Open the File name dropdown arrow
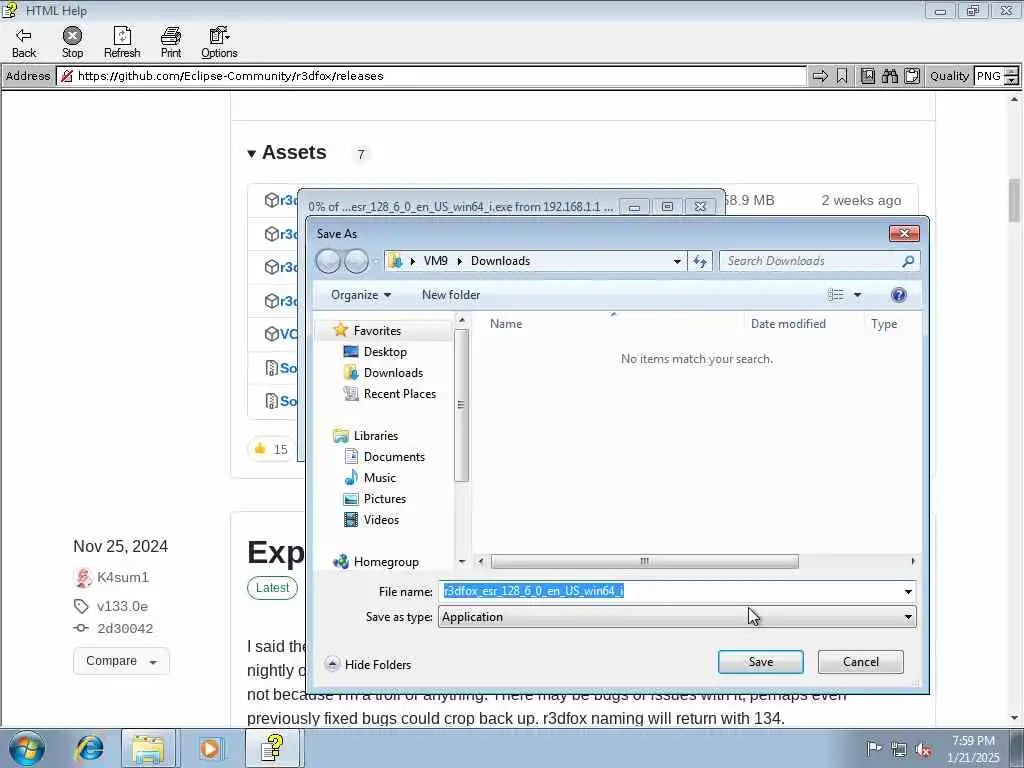This screenshot has width=1024, height=768. click(908, 592)
